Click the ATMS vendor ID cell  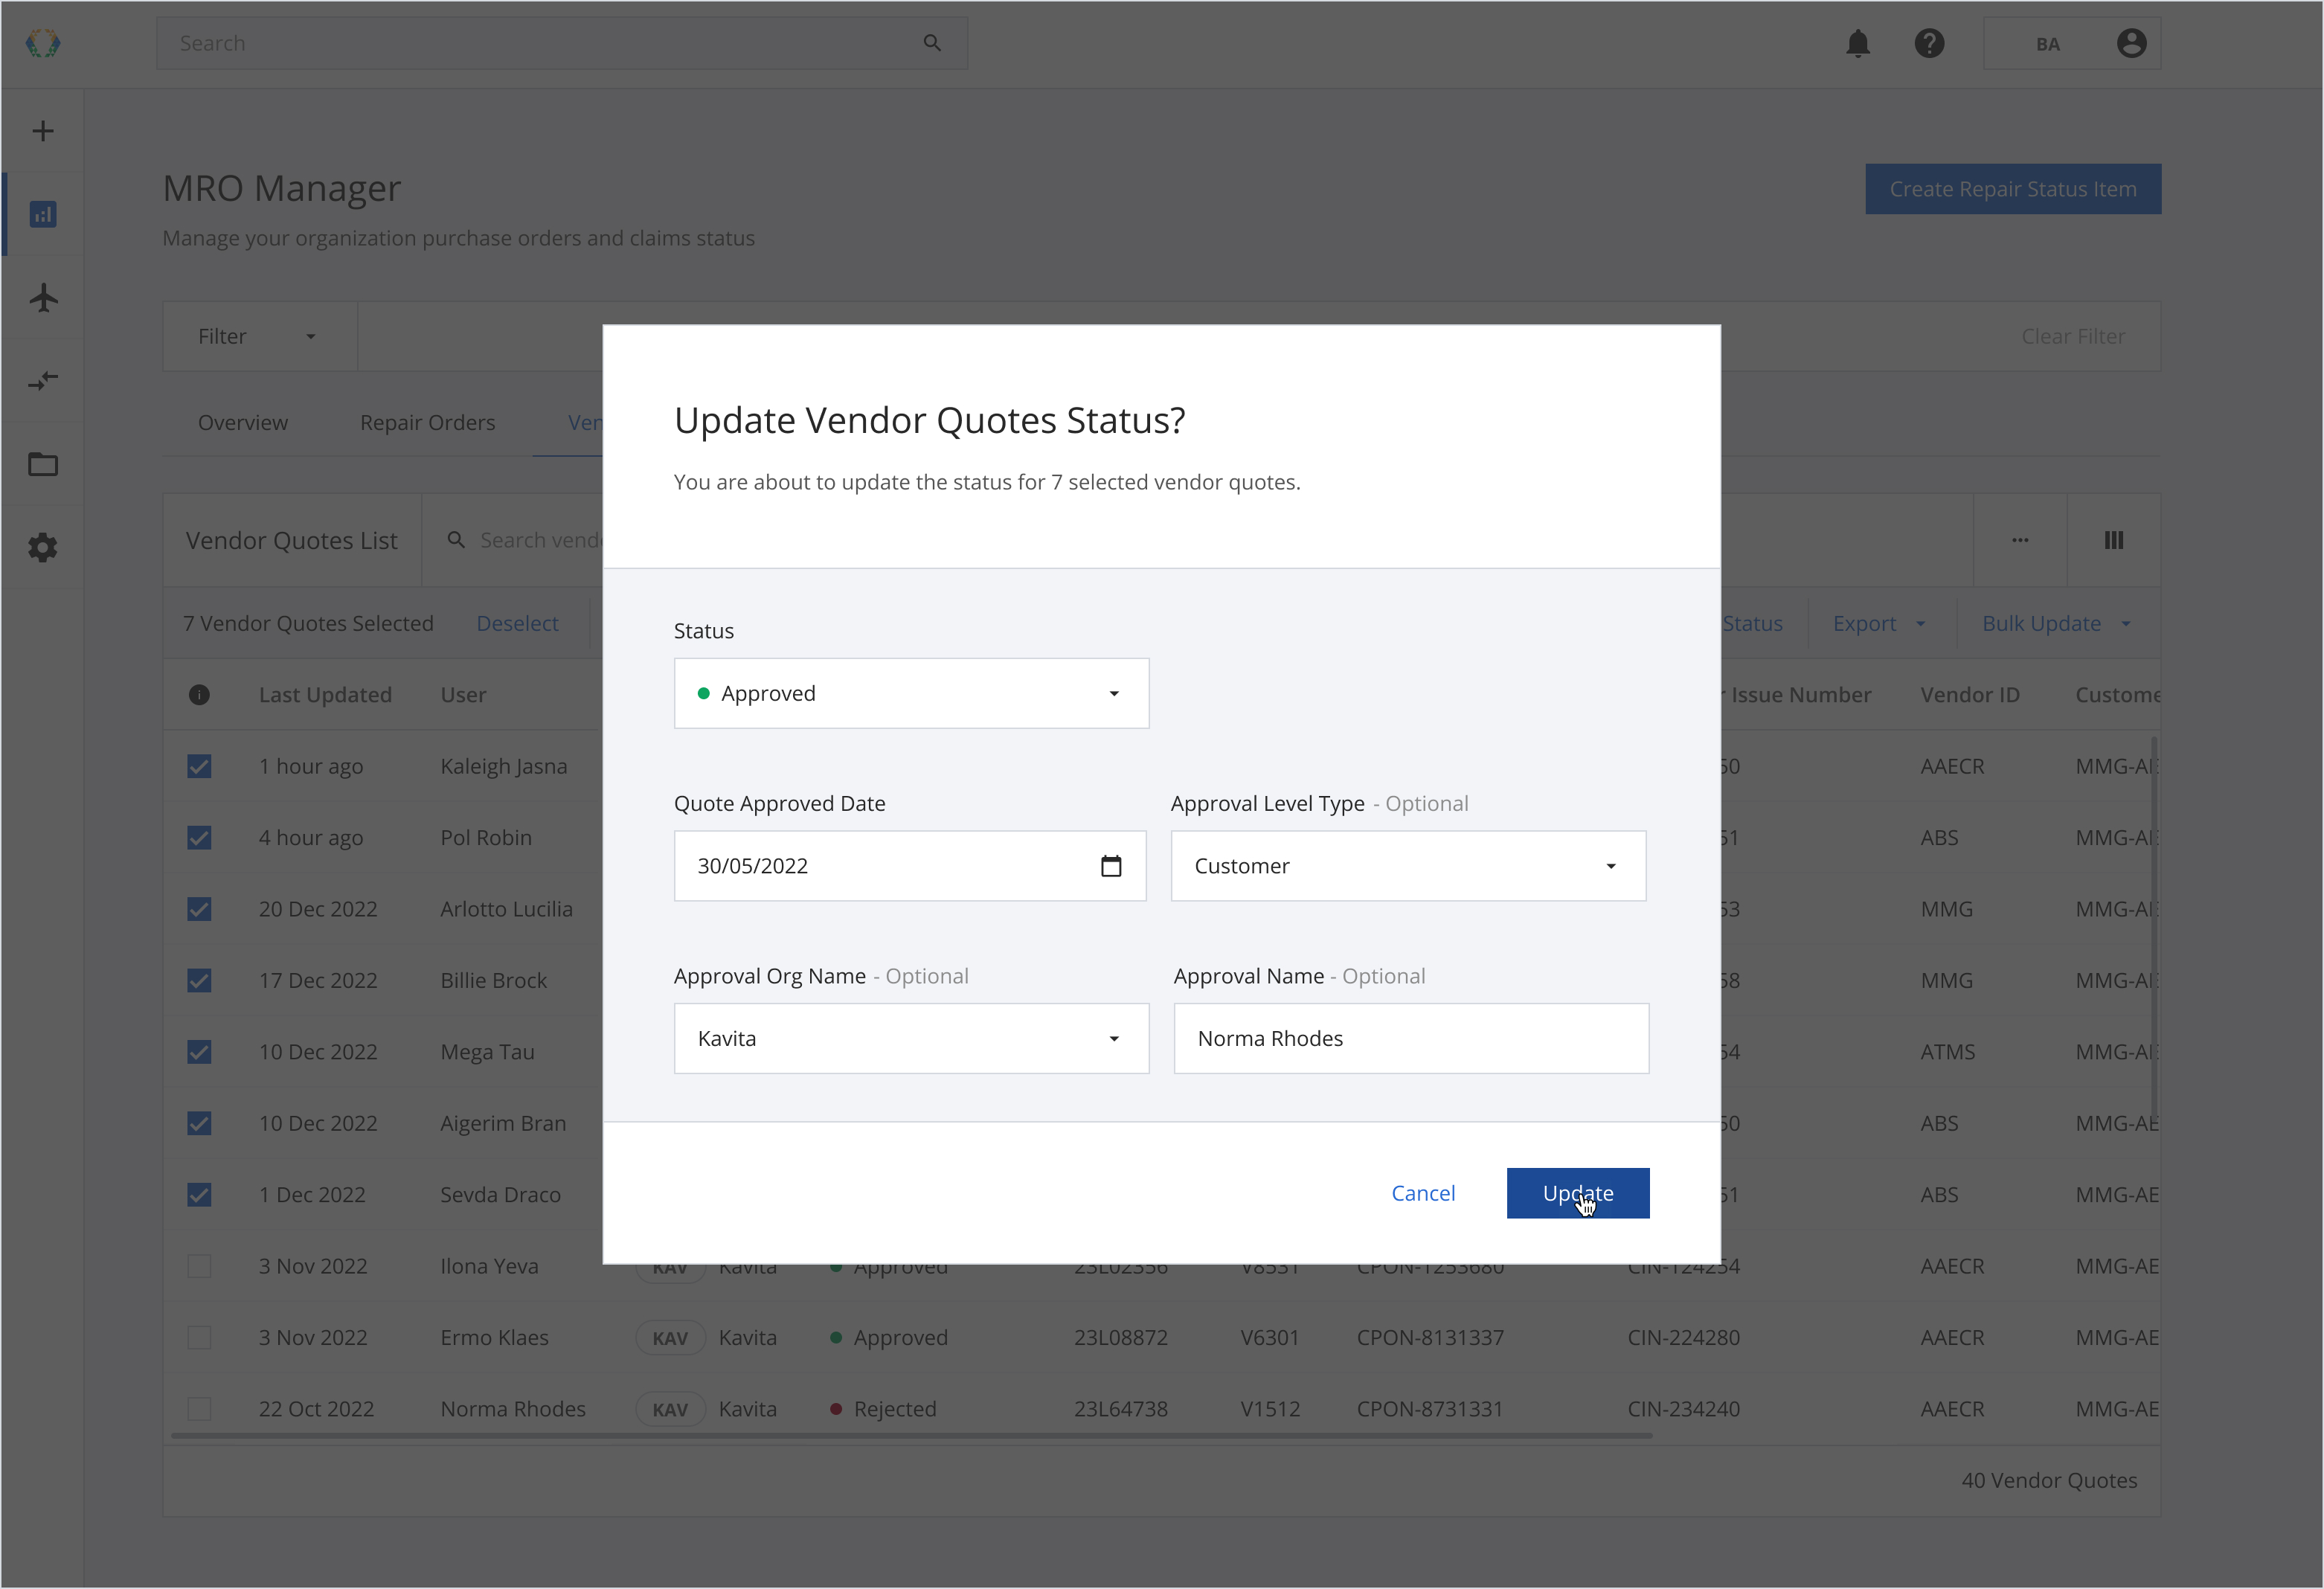[1947, 1052]
